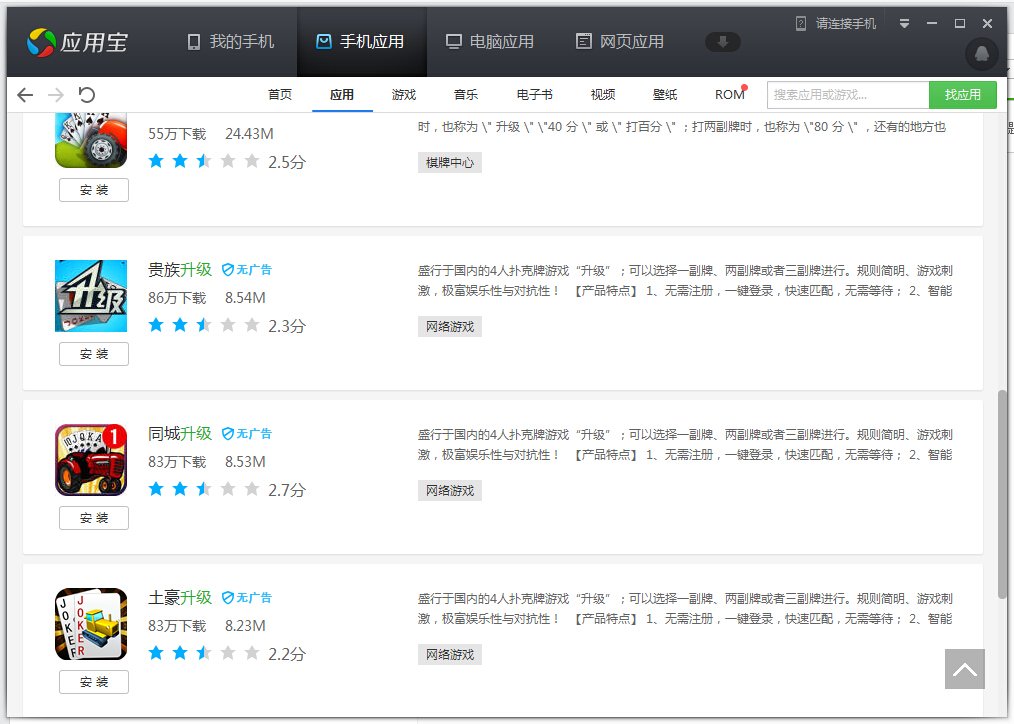
Task: Open the 网页应用 tab
Action: pyautogui.click(x=619, y=42)
